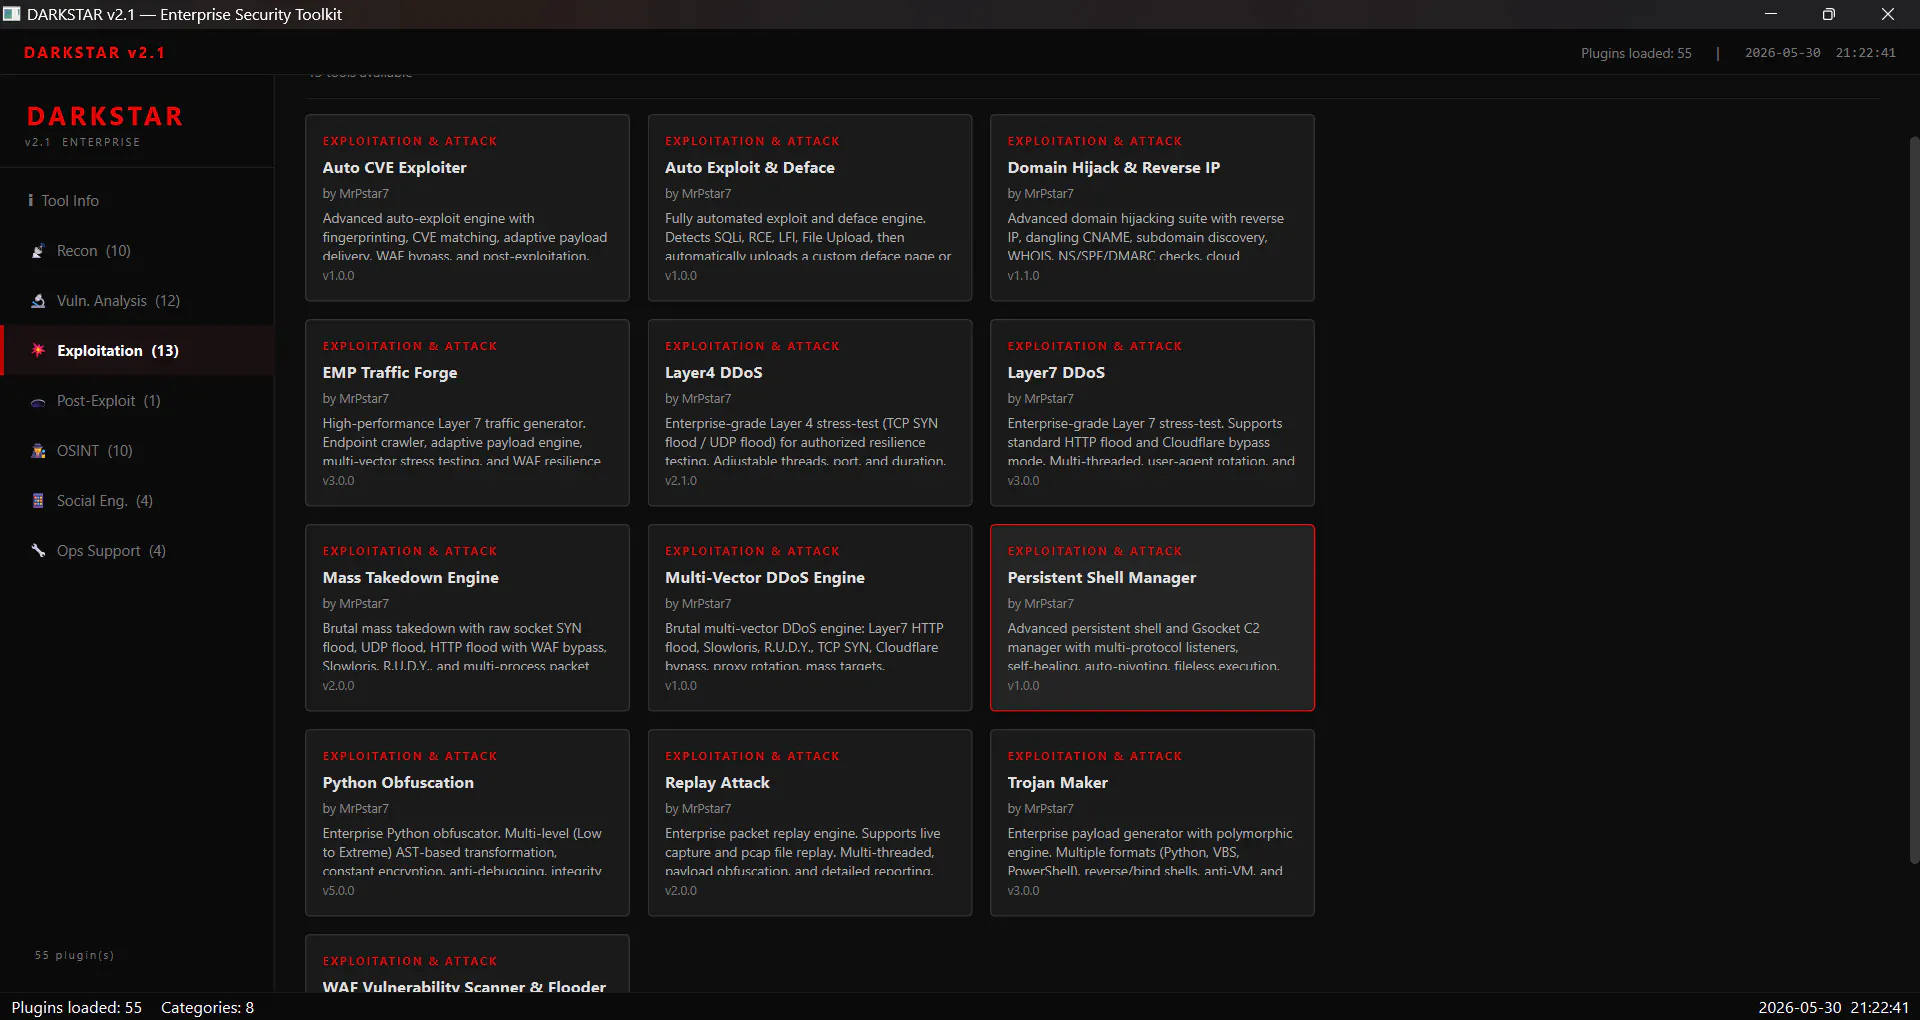The image size is (1920, 1020).
Task: Click the Vuln. Analysis microscope icon
Action: pos(38,301)
